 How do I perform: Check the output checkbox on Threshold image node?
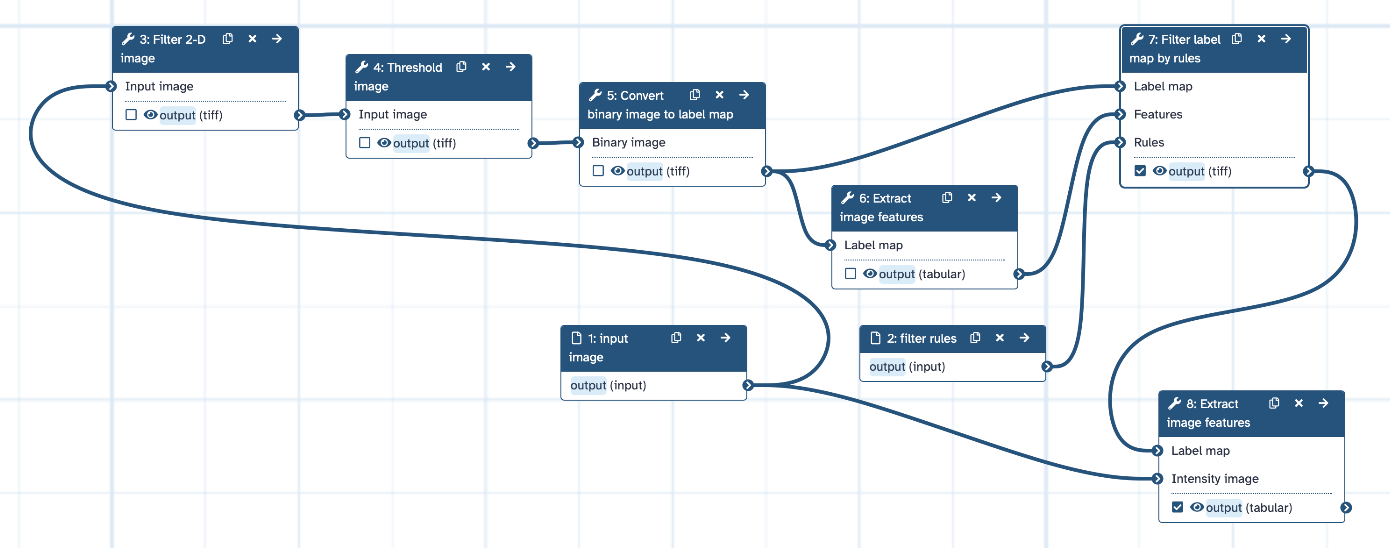tap(365, 143)
